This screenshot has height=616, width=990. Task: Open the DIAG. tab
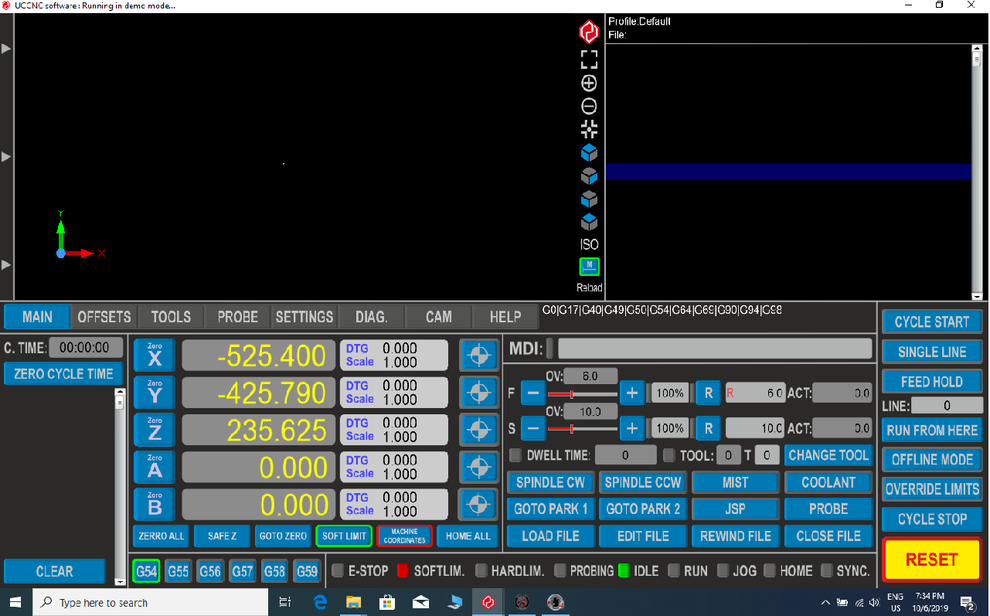tap(371, 317)
